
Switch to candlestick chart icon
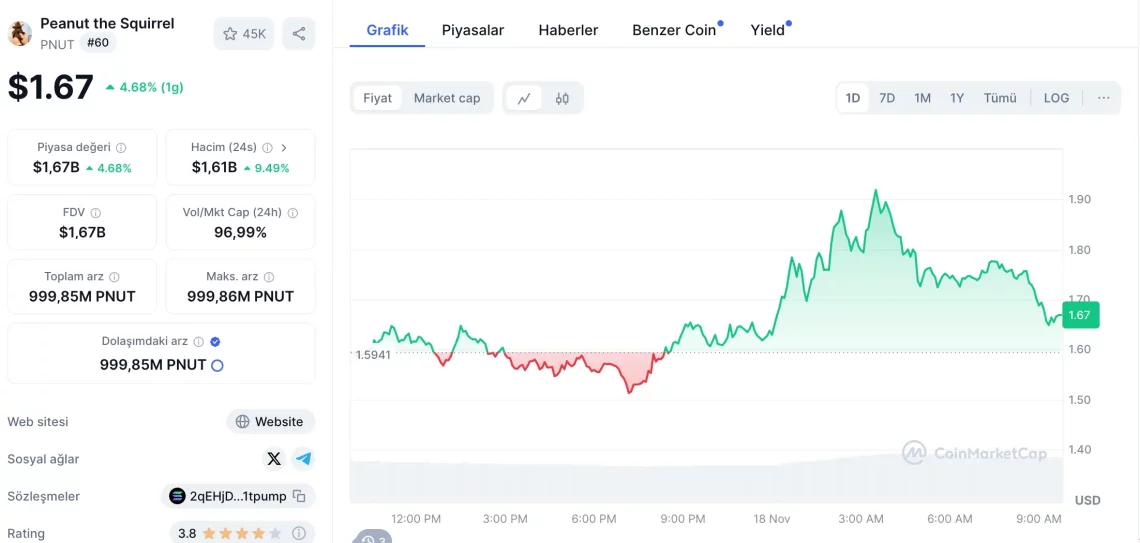(x=562, y=98)
